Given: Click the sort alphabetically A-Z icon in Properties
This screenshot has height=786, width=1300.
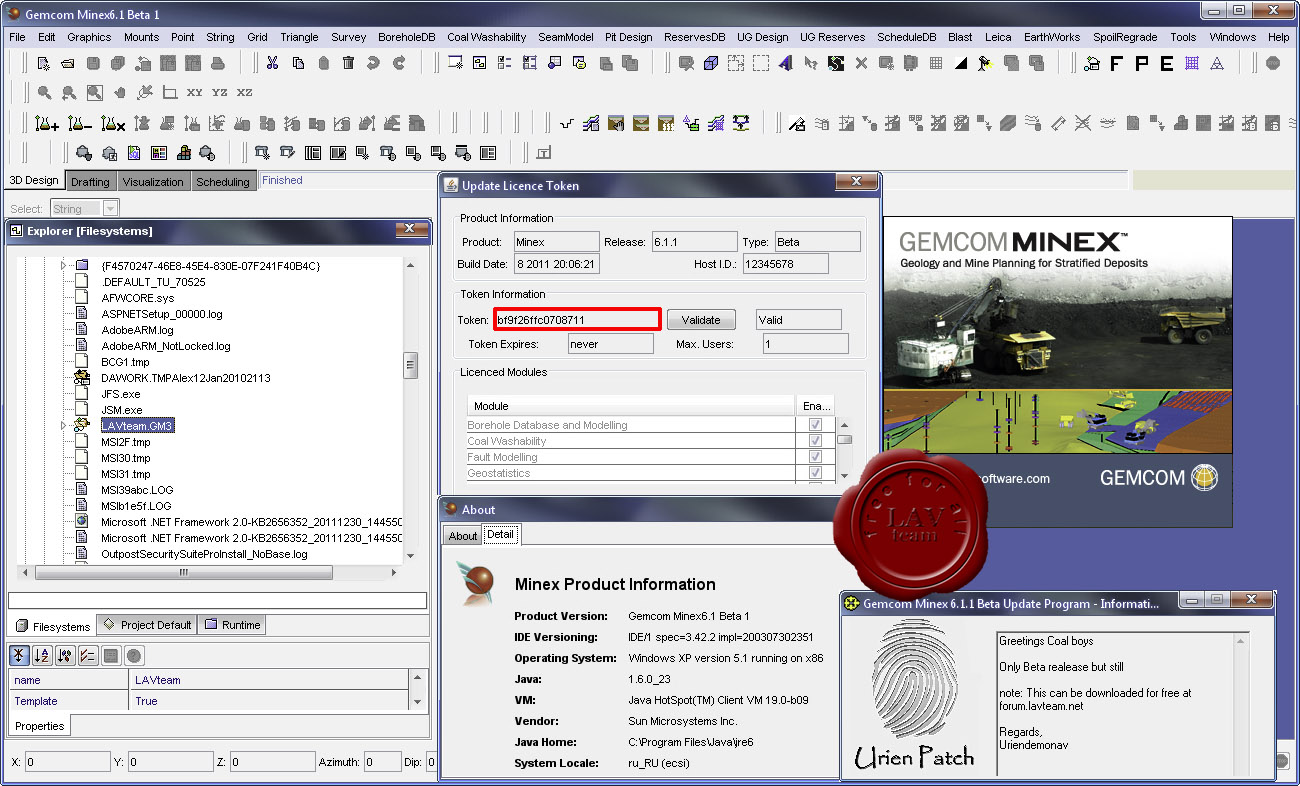Looking at the screenshot, I should 42,656.
